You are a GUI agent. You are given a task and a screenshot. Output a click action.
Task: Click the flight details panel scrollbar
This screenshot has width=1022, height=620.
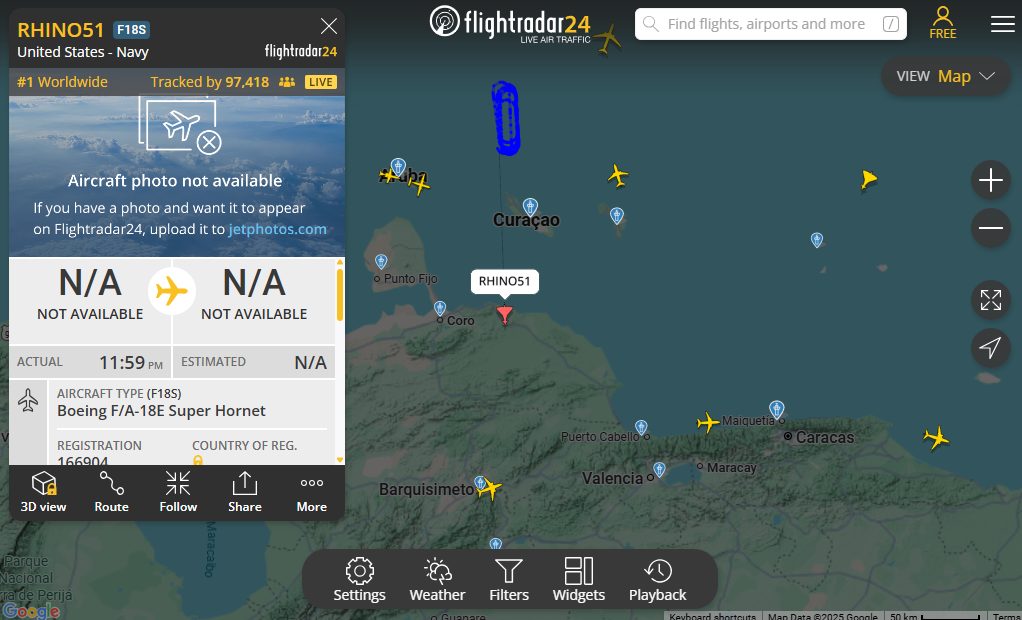click(x=340, y=295)
